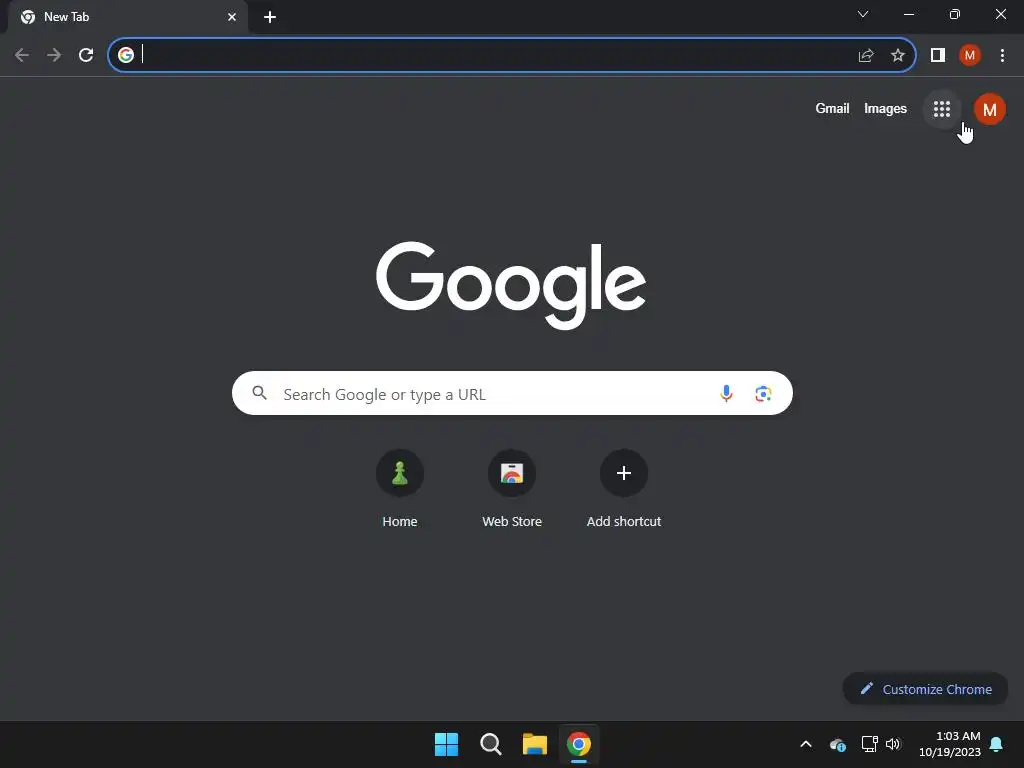Open Windows taskbar search
The image size is (1024, 768).
coord(490,744)
